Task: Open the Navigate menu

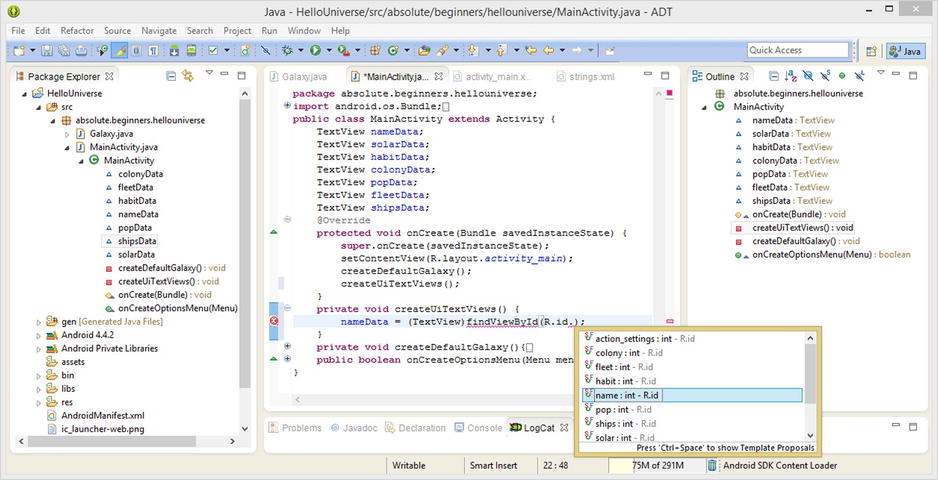Action: (159, 31)
